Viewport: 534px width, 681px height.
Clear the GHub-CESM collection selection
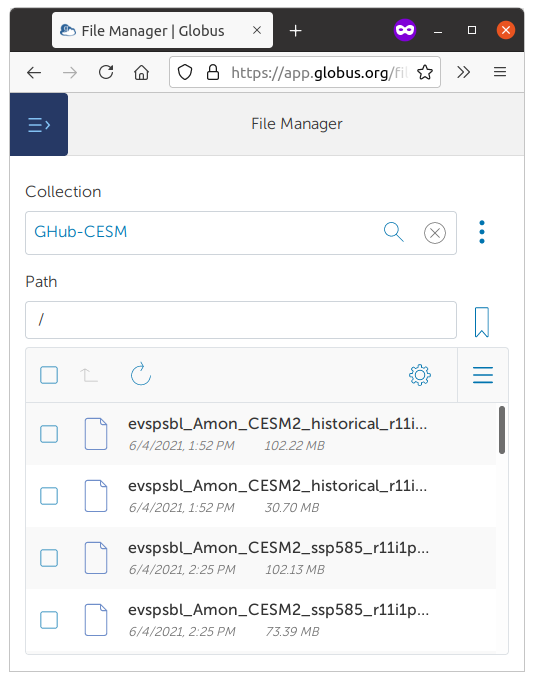[x=435, y=233]
